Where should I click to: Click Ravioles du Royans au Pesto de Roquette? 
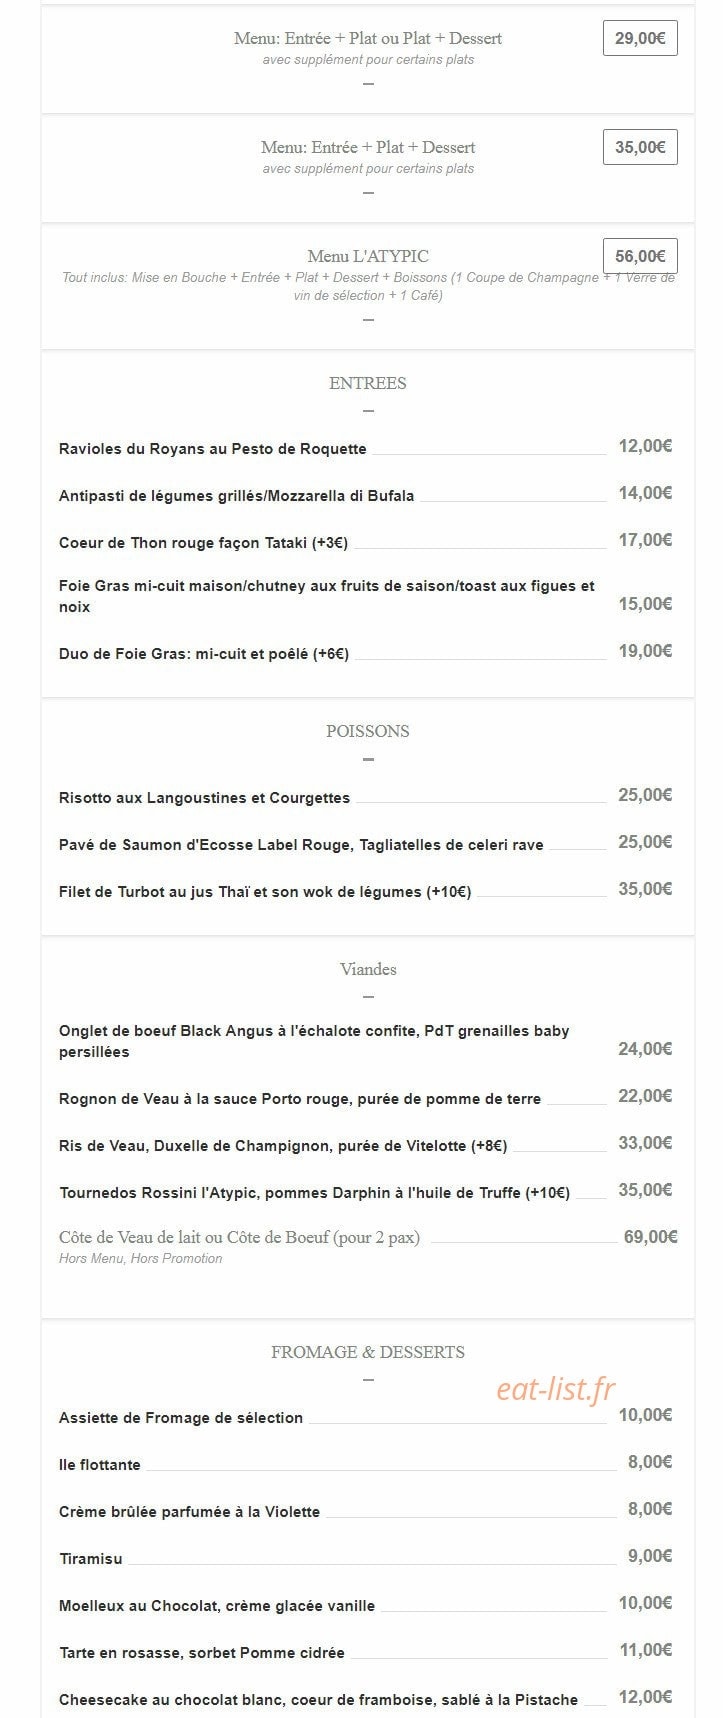213,449
